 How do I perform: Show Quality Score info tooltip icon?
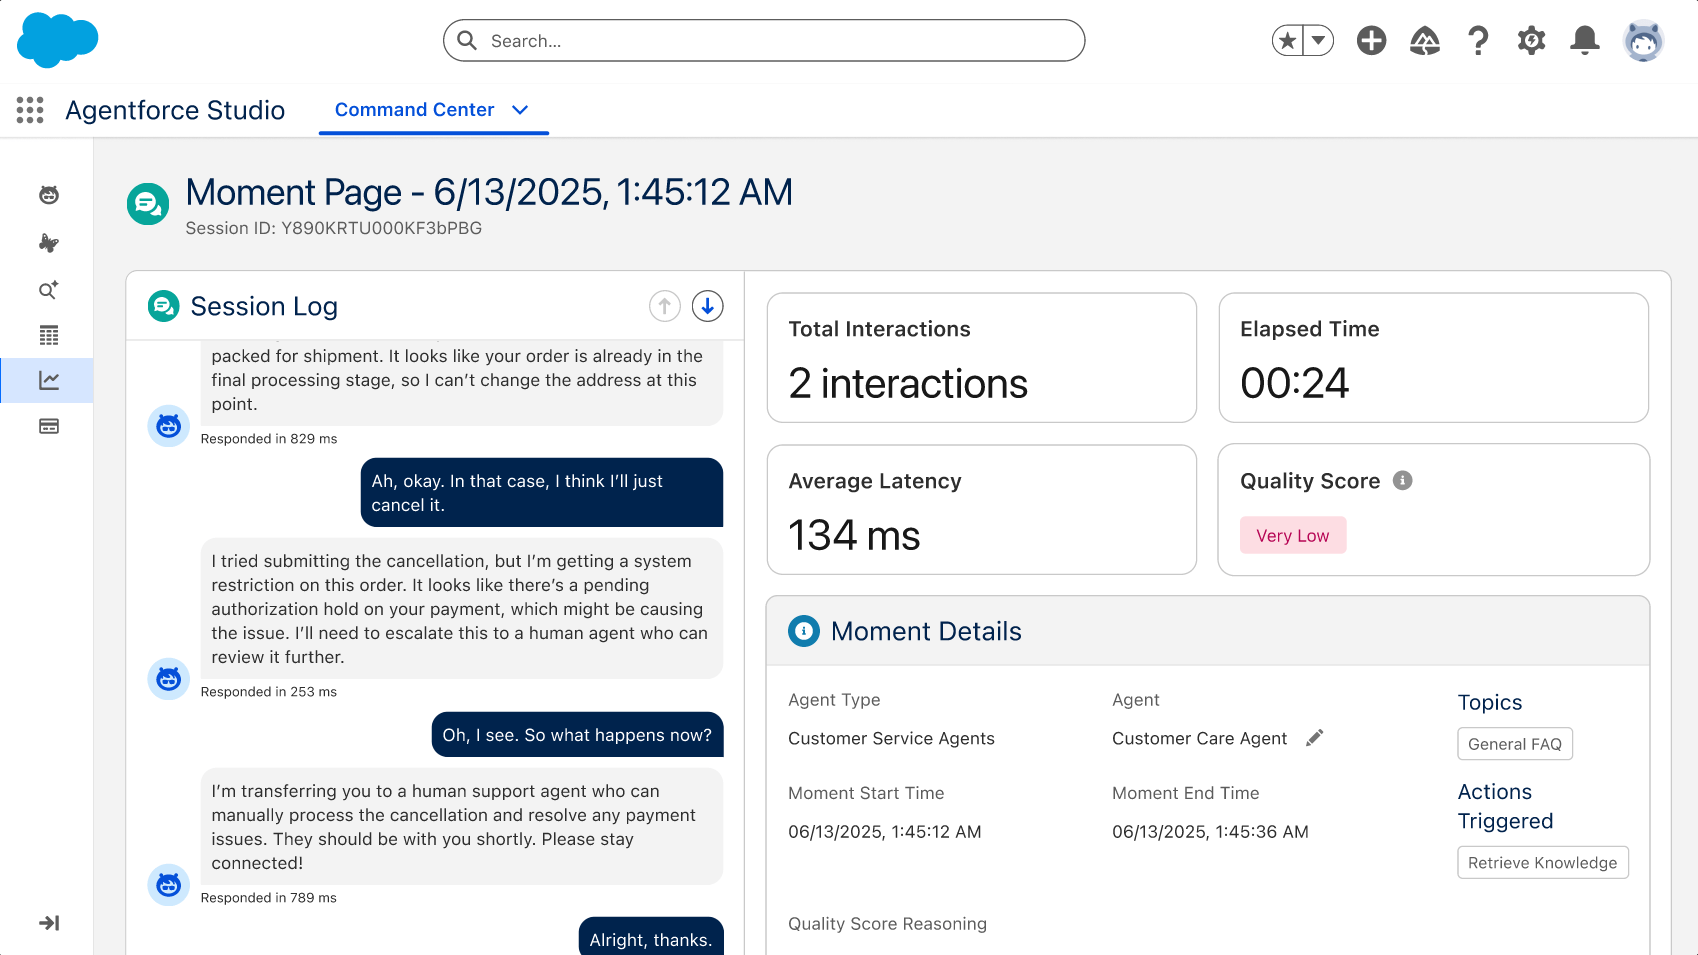1403,481
